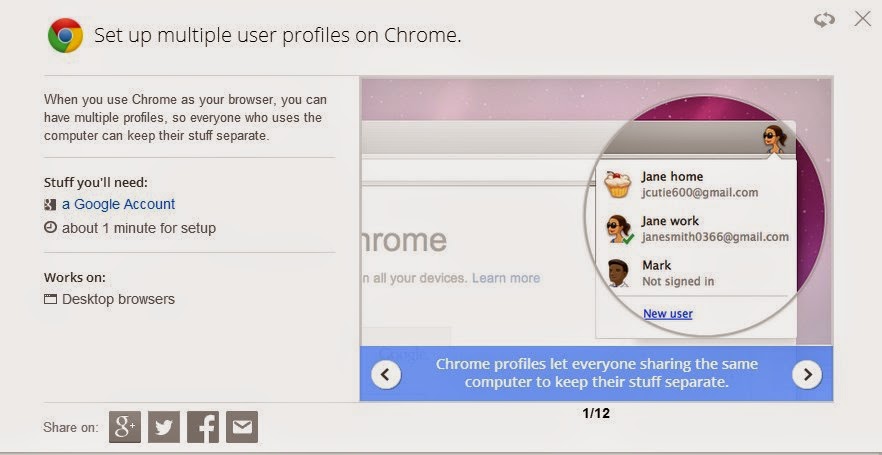Share on Facebook
Viewport: 882px width, 455px height.
pyautogui.click(x=203, y=427)
